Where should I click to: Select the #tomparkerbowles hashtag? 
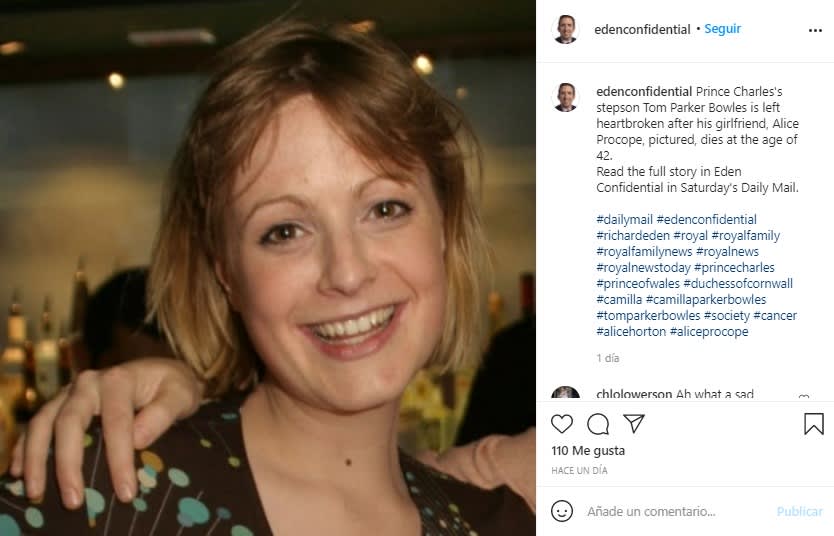coord(647,316)
